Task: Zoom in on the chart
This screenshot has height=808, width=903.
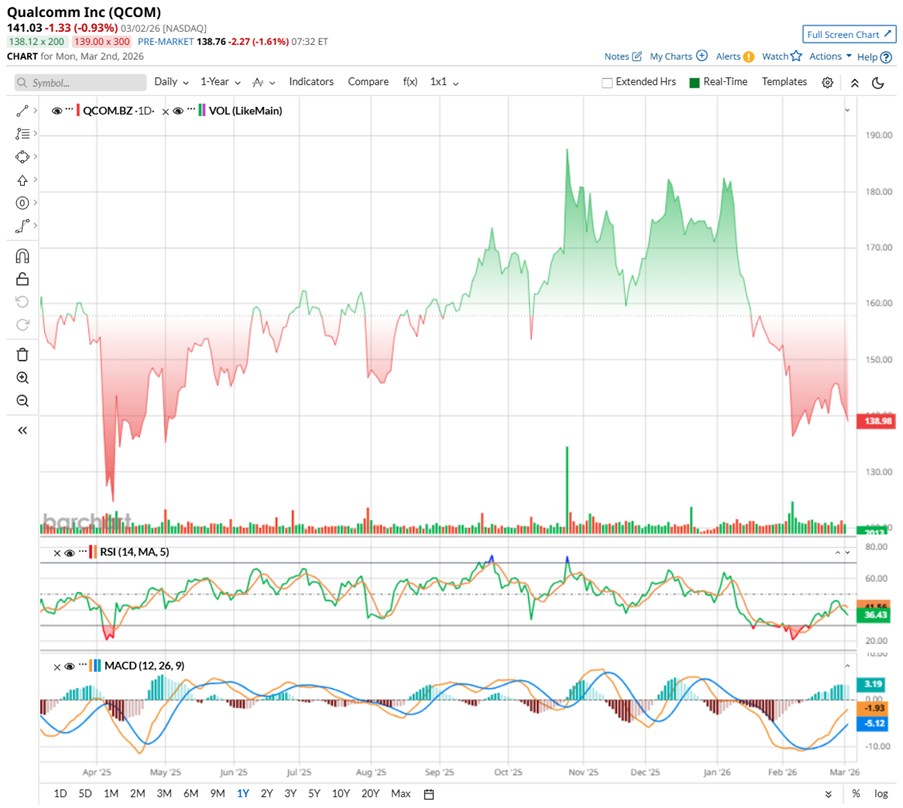Action: pyautogui.click(x=22, y=378)
